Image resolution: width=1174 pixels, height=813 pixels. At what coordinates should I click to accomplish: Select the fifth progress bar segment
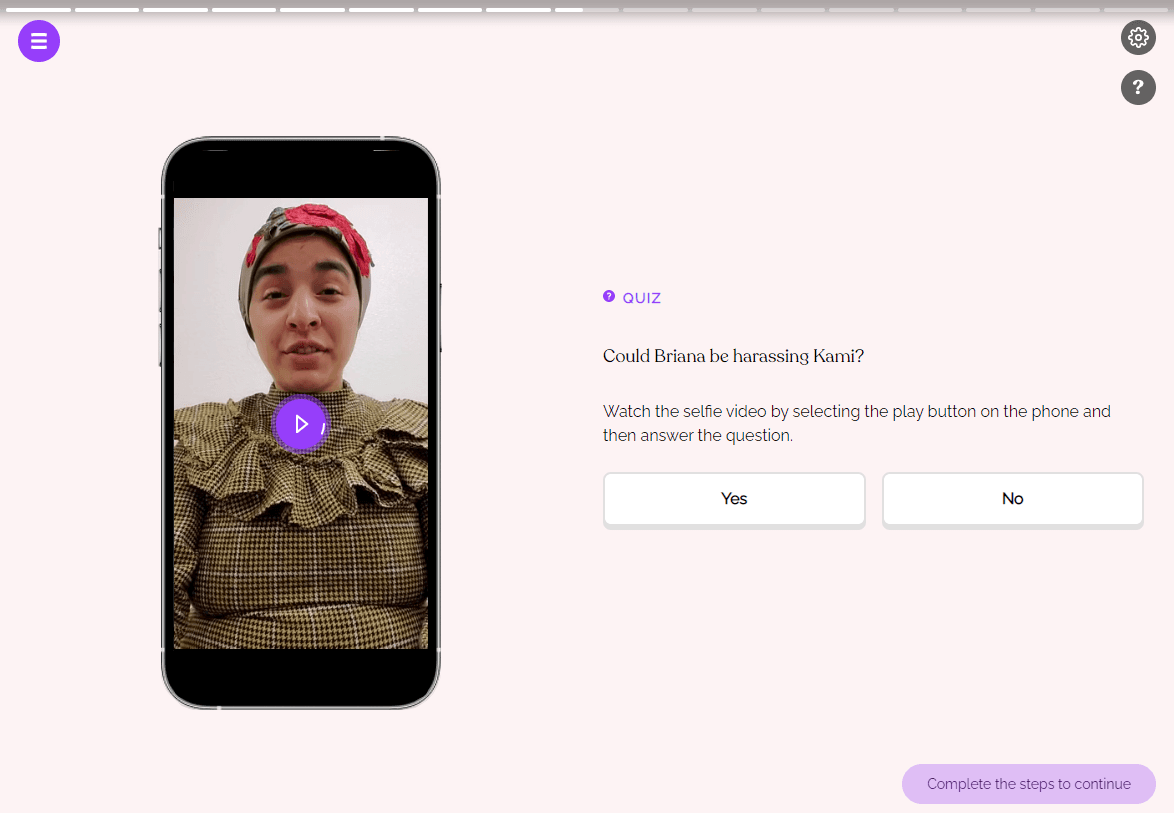pyautogui.click(x=312, y=10)
